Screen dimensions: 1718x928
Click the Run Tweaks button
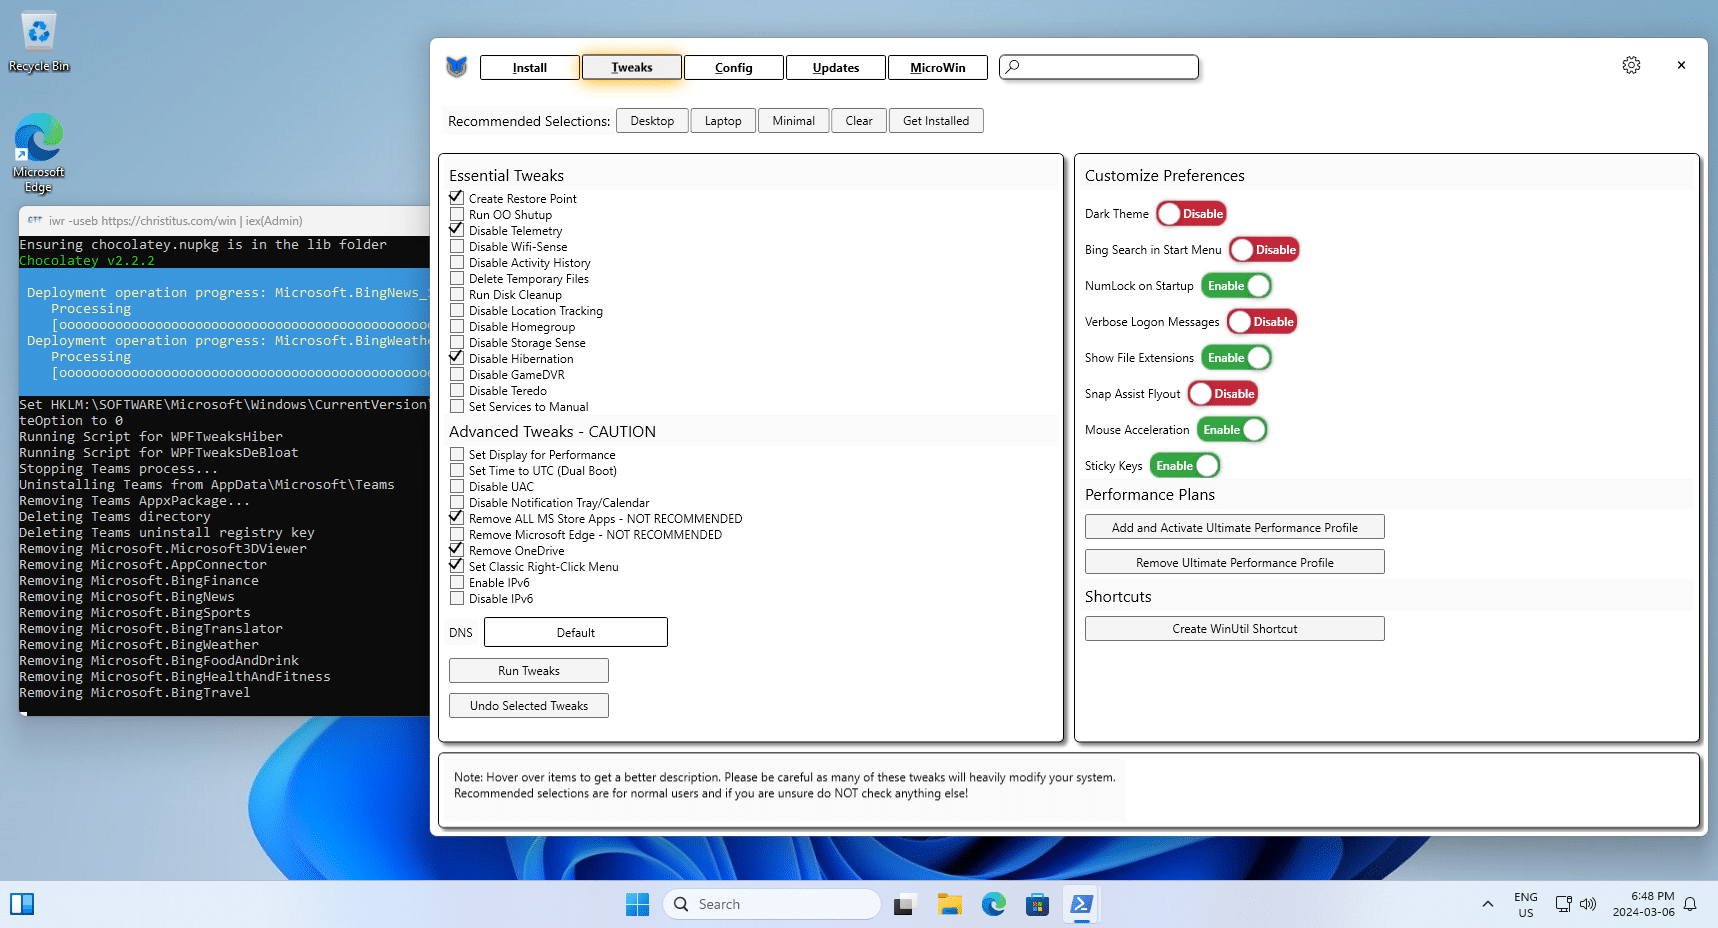(x=528, y=670)
